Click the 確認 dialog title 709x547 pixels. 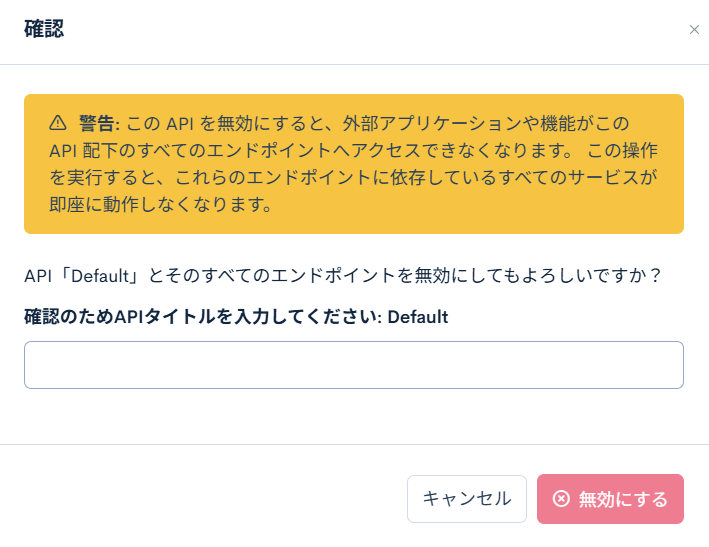click(44, 29)
